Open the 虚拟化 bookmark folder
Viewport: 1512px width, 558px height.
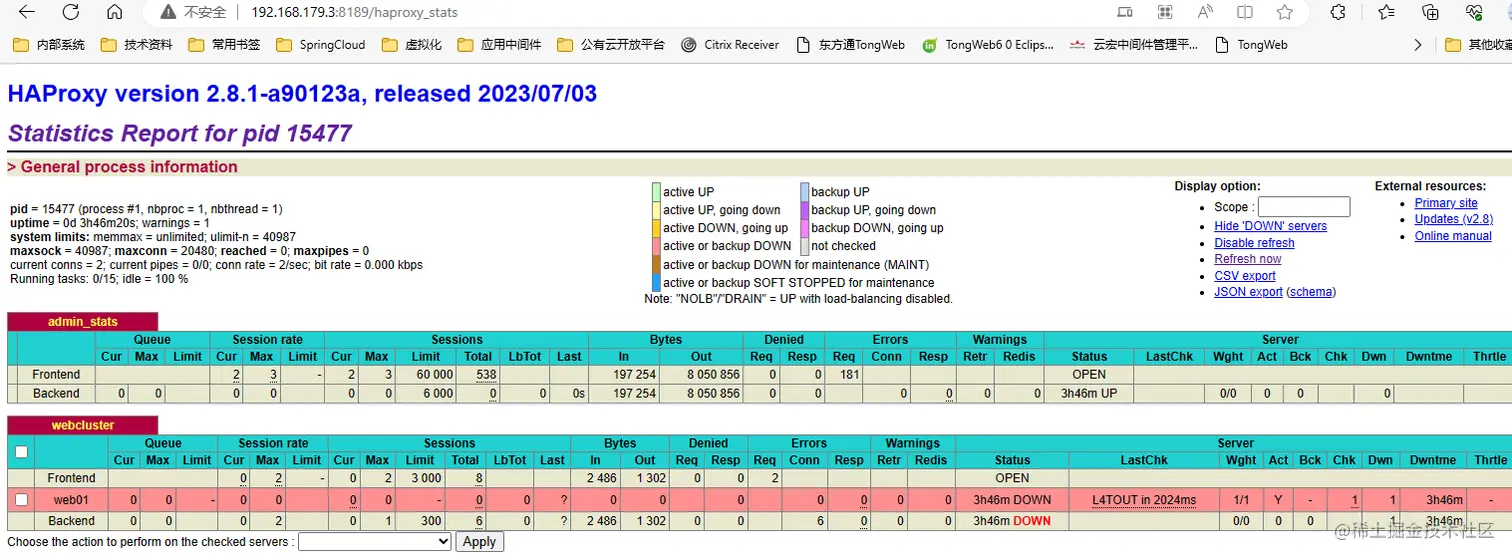pyautogui.click(x=412, y=45)
